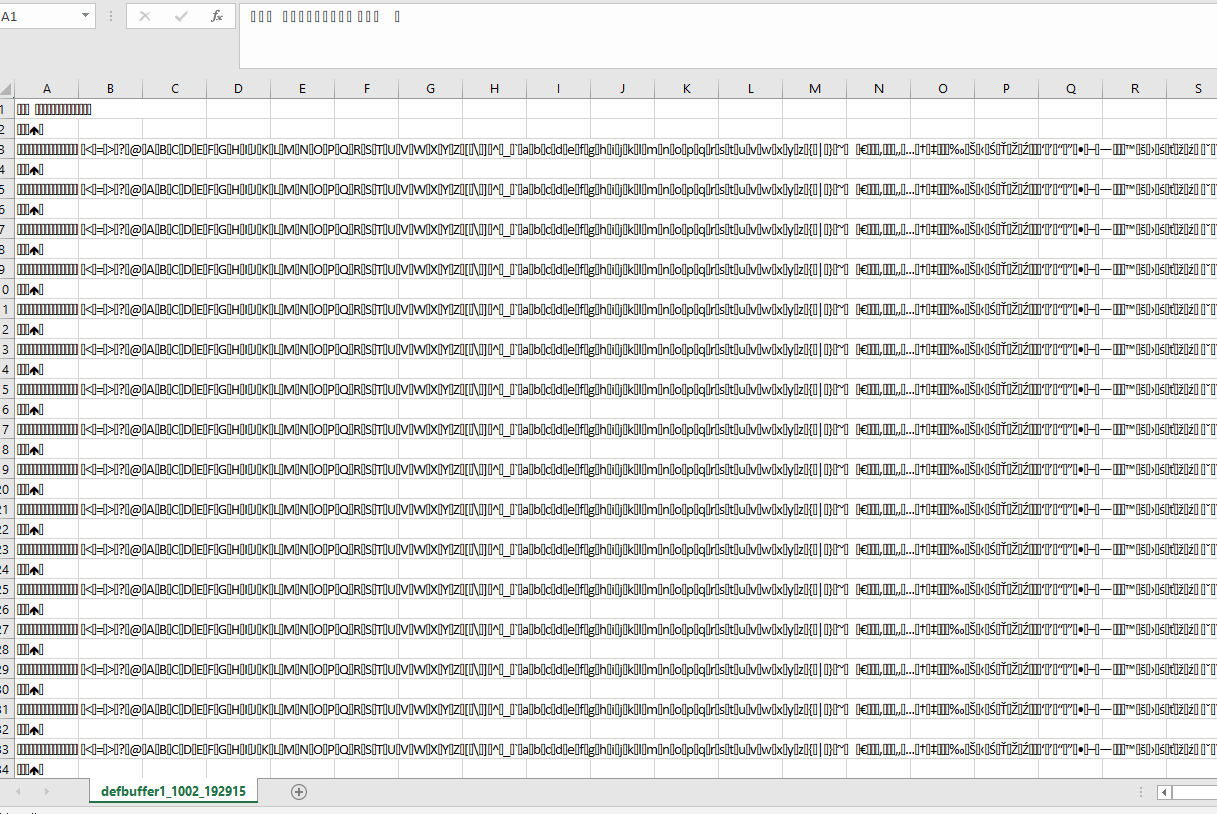Click the Select All corner triangle

coord(6,89)
